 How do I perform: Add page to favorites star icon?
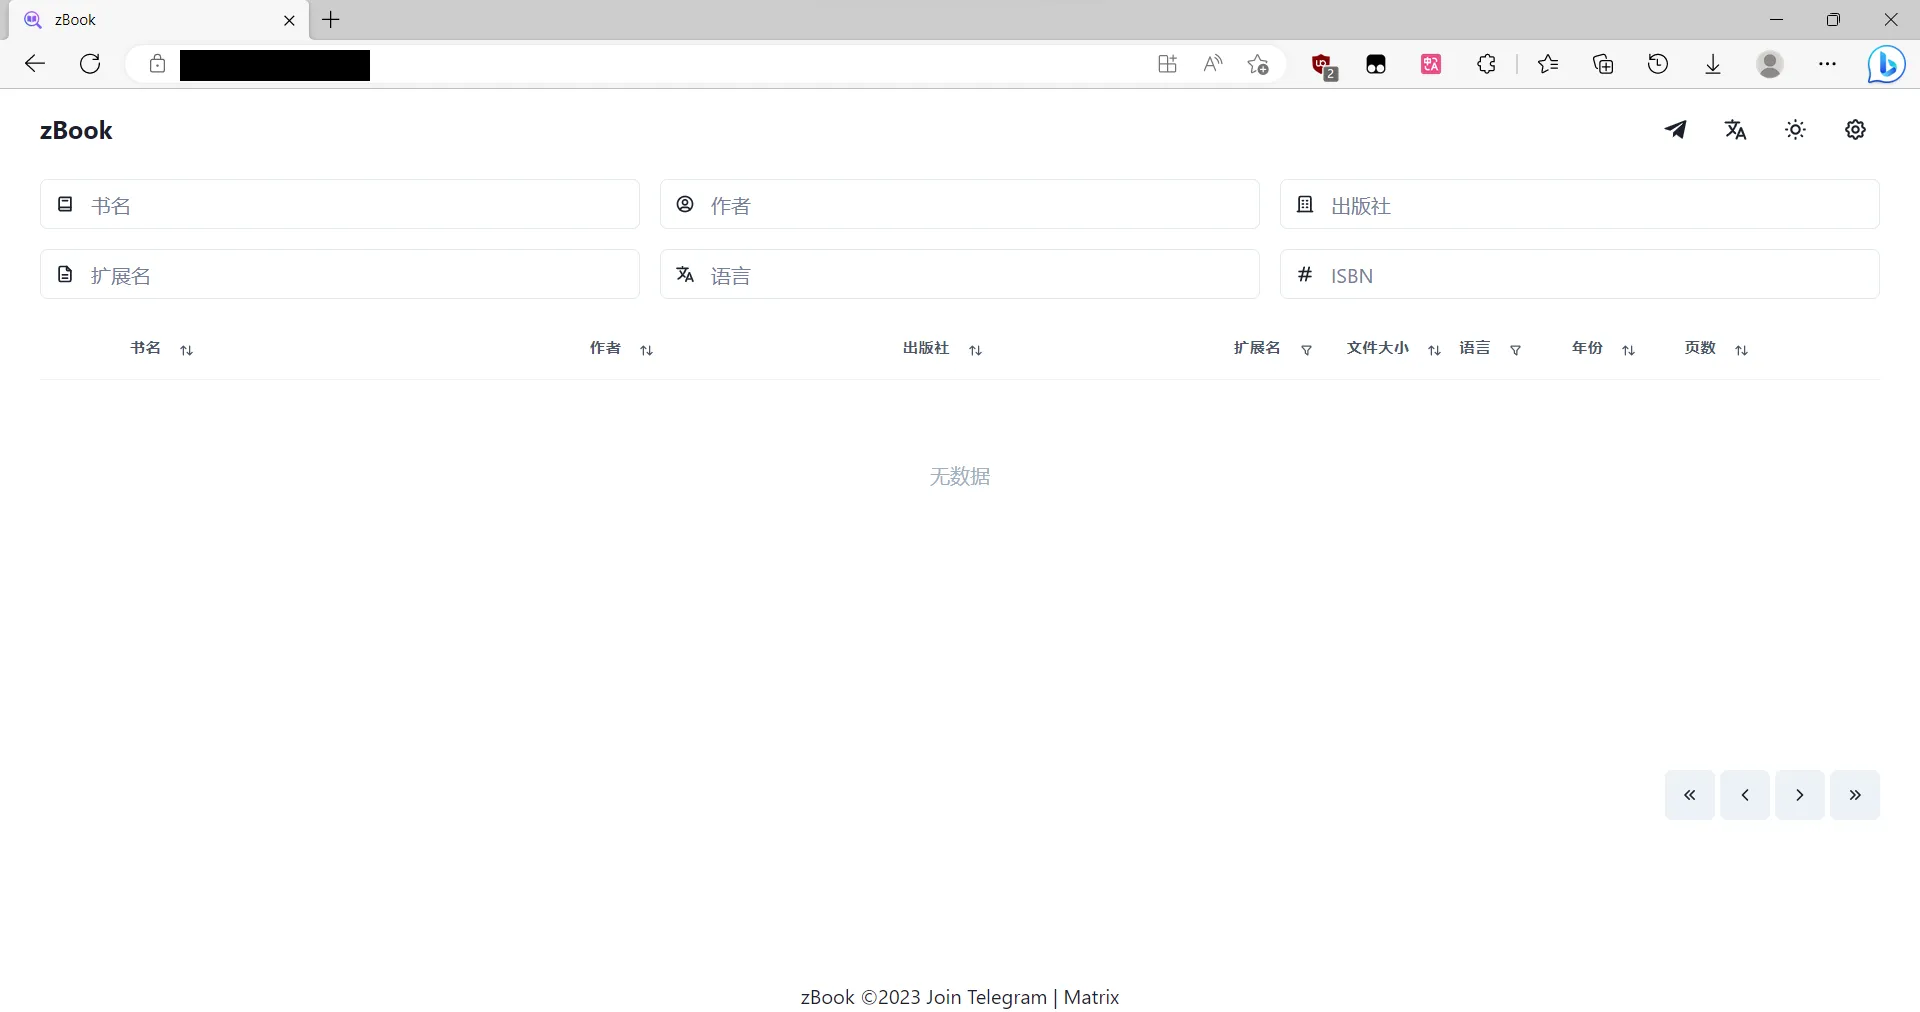pyautogui.click(x=1258, y=64)
